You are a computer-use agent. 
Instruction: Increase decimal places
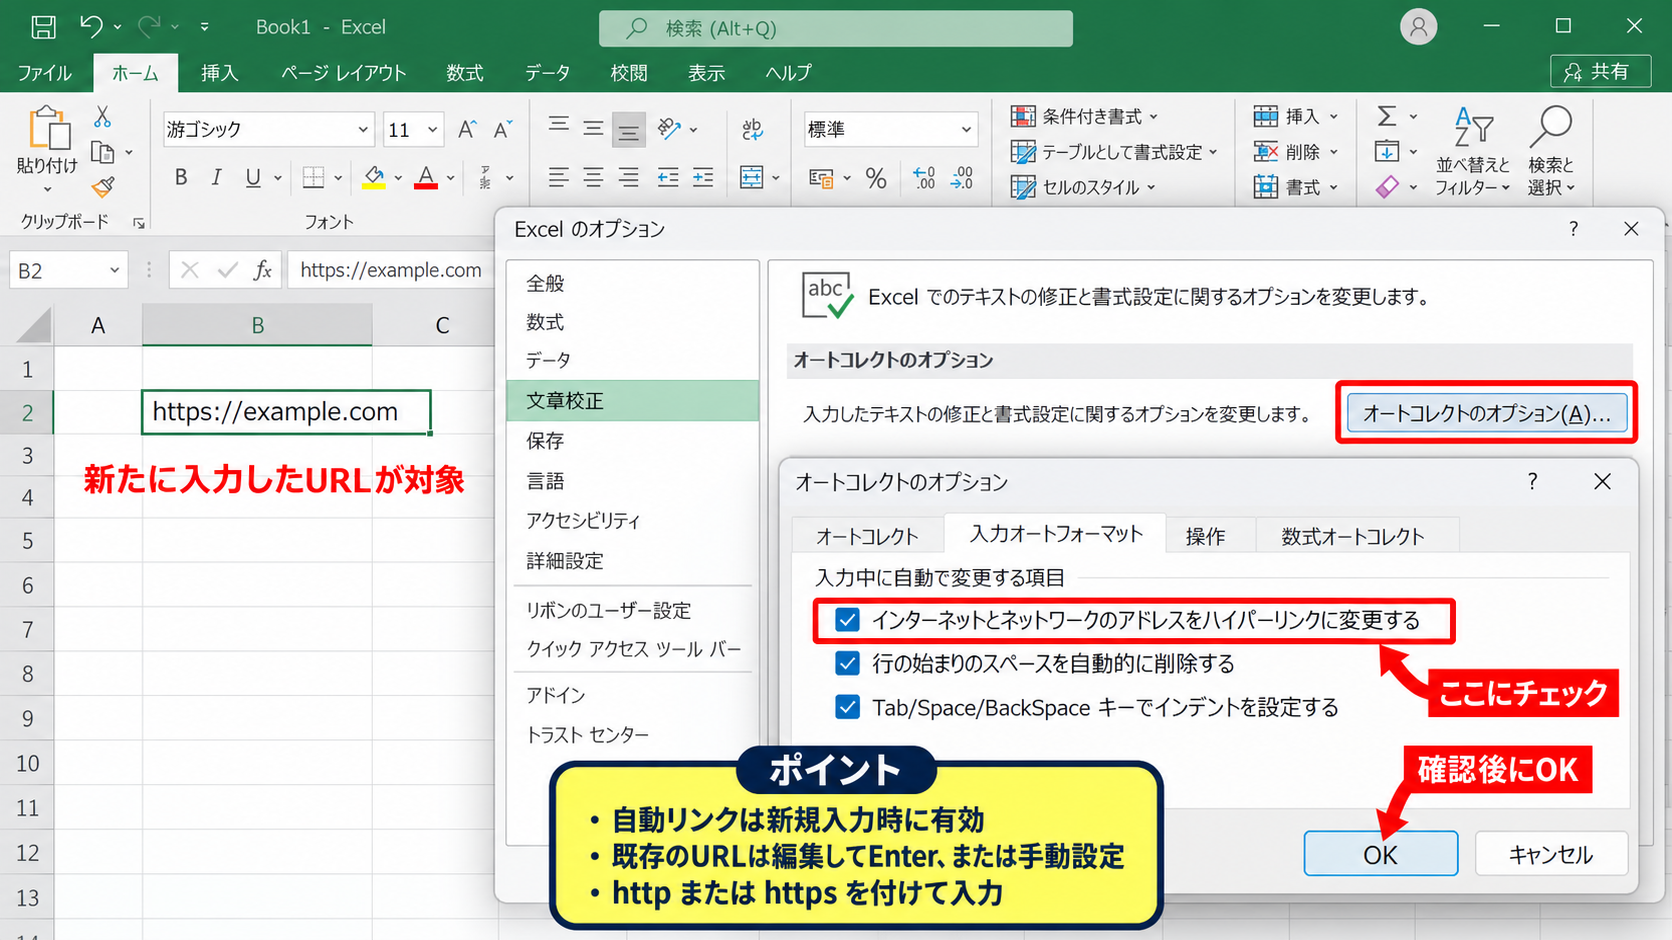click(925, 178)
